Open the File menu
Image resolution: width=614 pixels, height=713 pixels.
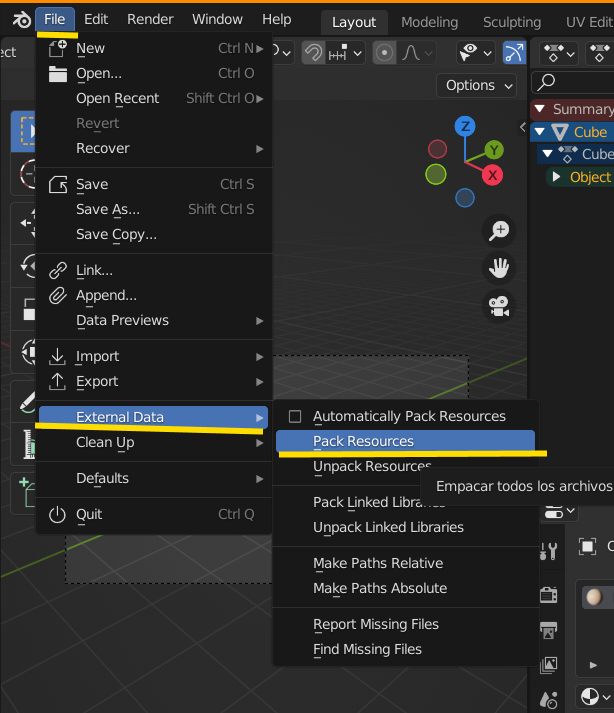coord(55,20)
